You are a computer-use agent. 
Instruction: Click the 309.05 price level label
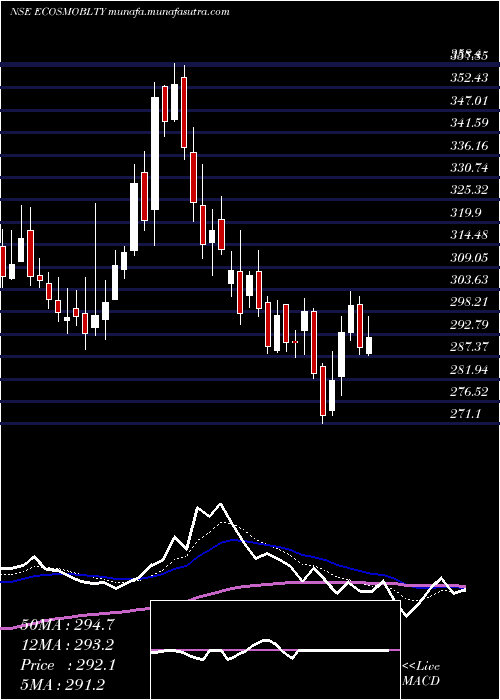pos(468,258)
